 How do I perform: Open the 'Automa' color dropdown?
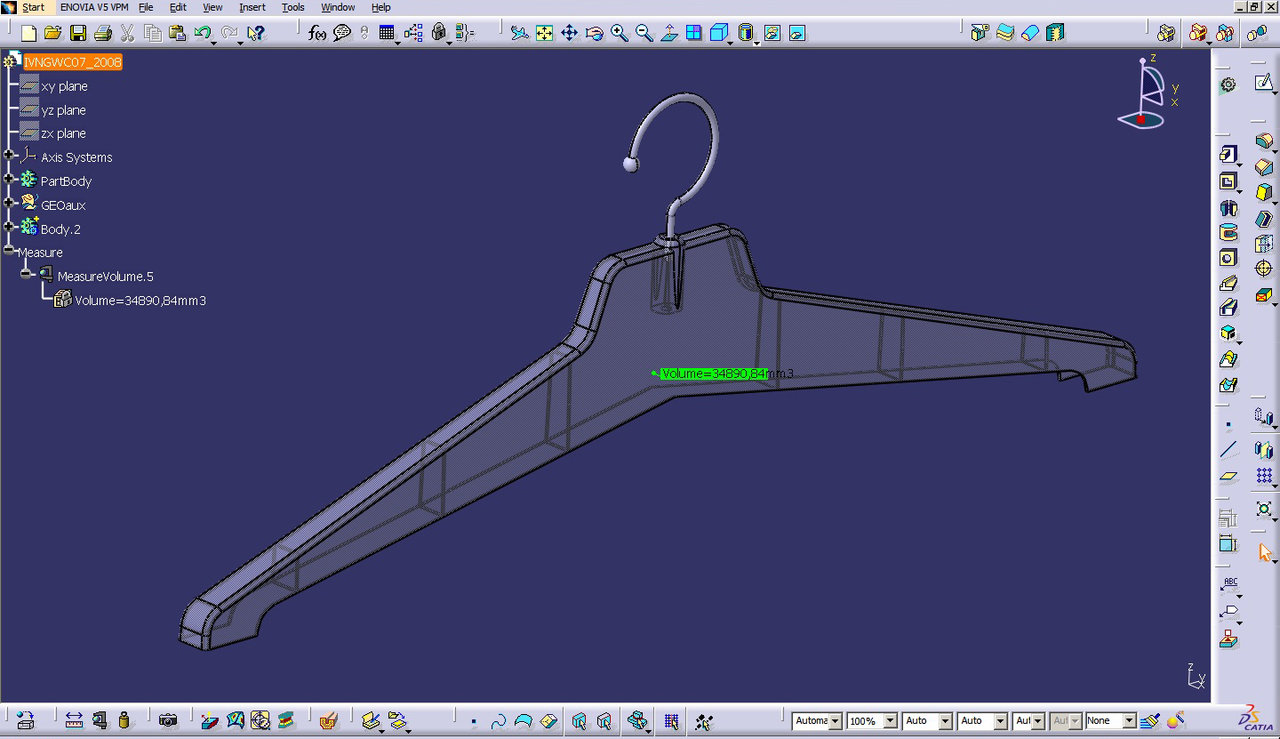[x=834, y=721]
